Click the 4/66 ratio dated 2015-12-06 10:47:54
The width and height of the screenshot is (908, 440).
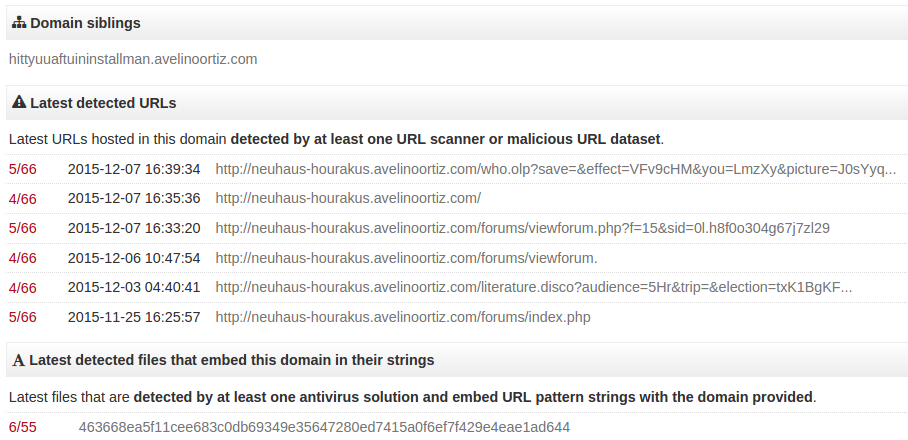click(22, 258)
